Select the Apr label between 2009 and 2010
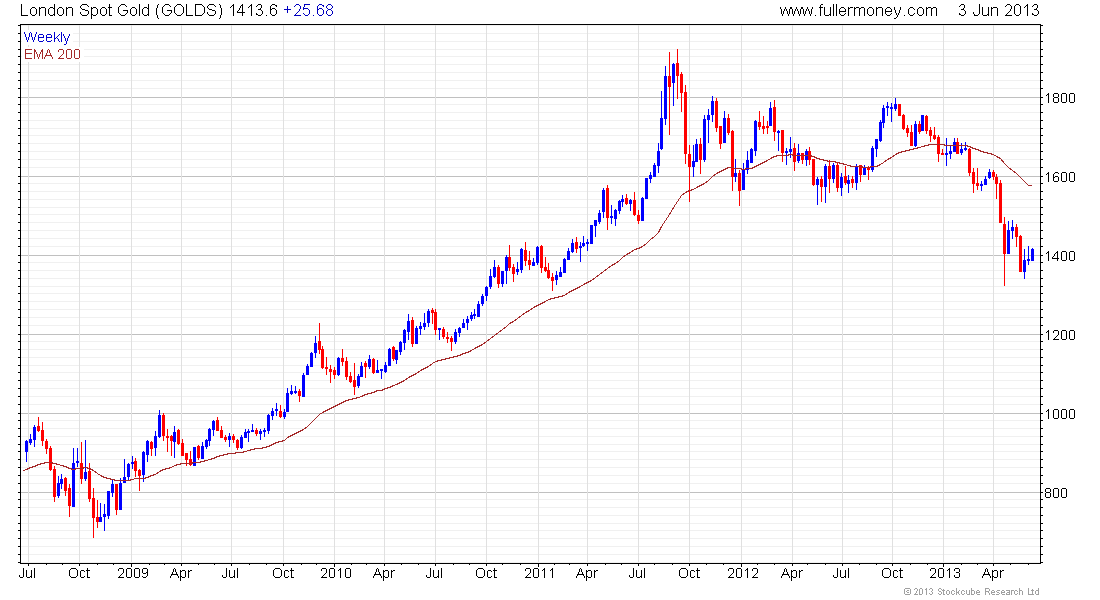Screen dimensions: 1100x600 (x=181, y=573)
